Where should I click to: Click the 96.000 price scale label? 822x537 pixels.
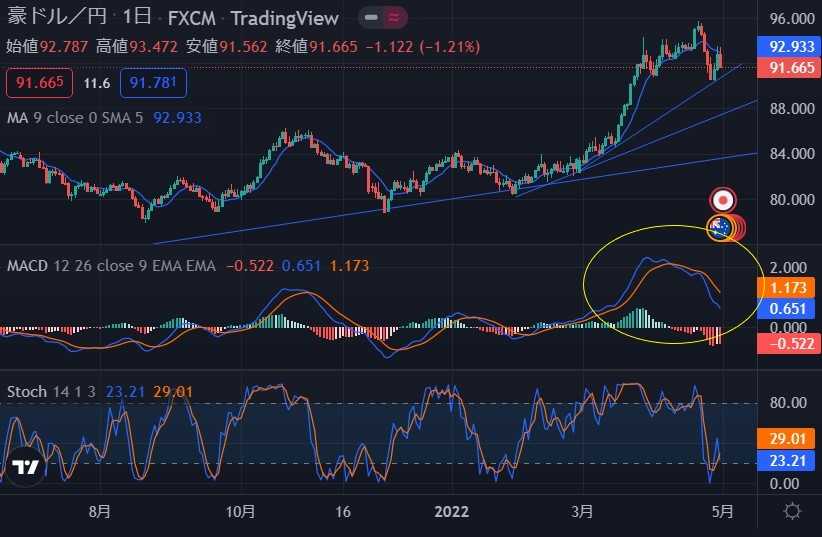tap(792, 19)
